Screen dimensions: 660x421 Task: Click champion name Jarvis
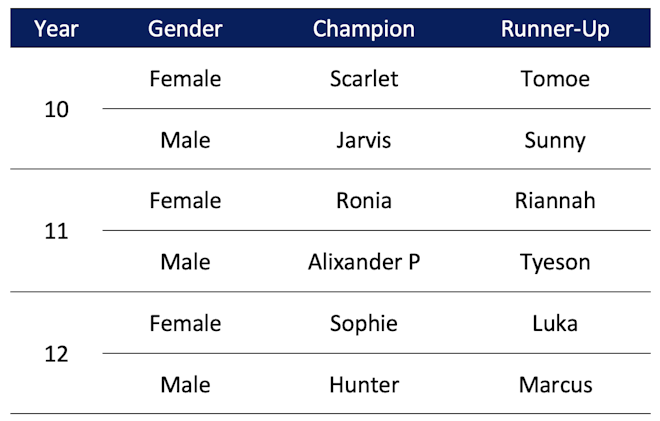pos(364,140)
